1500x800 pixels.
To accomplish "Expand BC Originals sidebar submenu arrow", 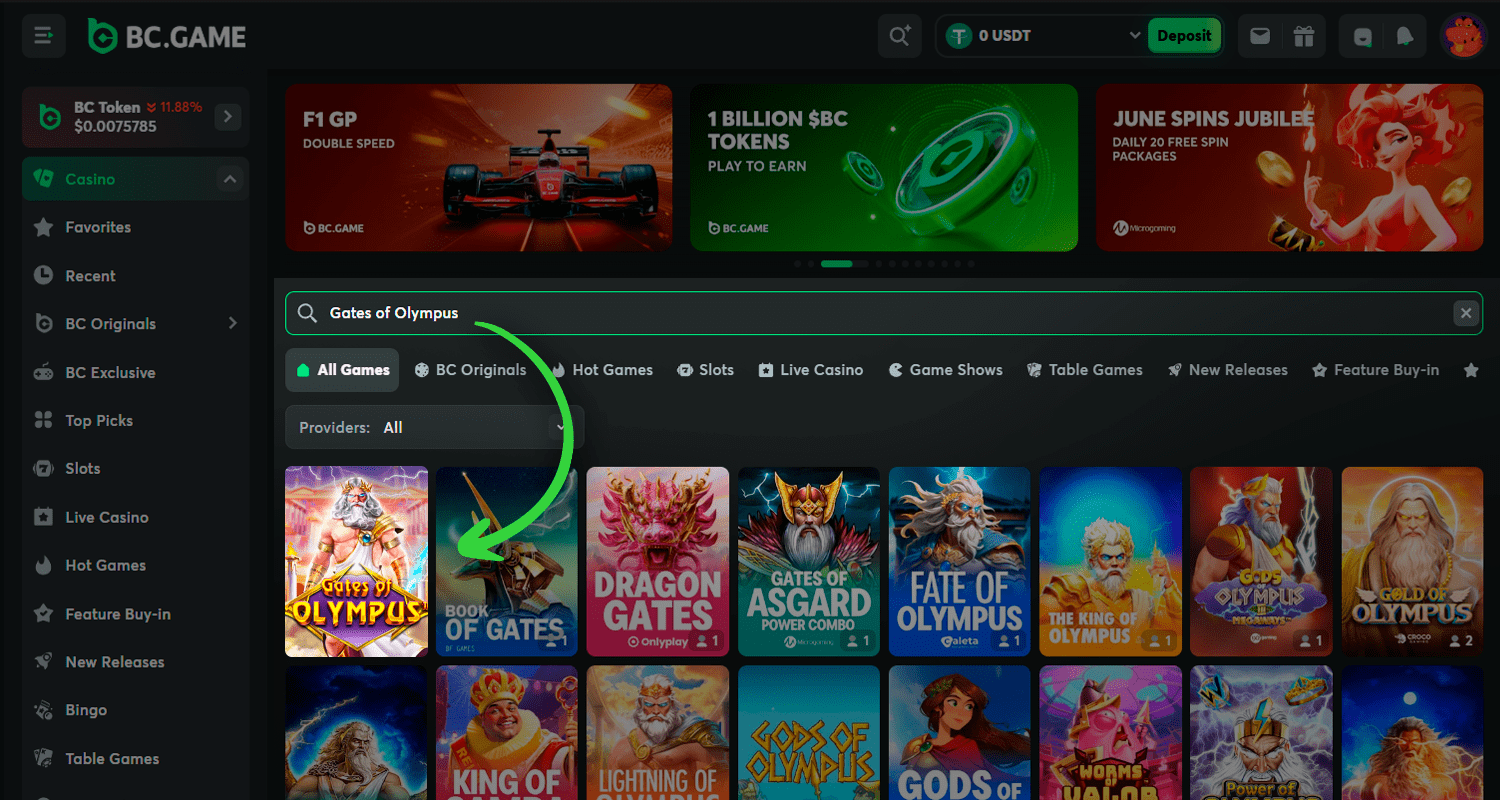I will [x=232, y=324].
